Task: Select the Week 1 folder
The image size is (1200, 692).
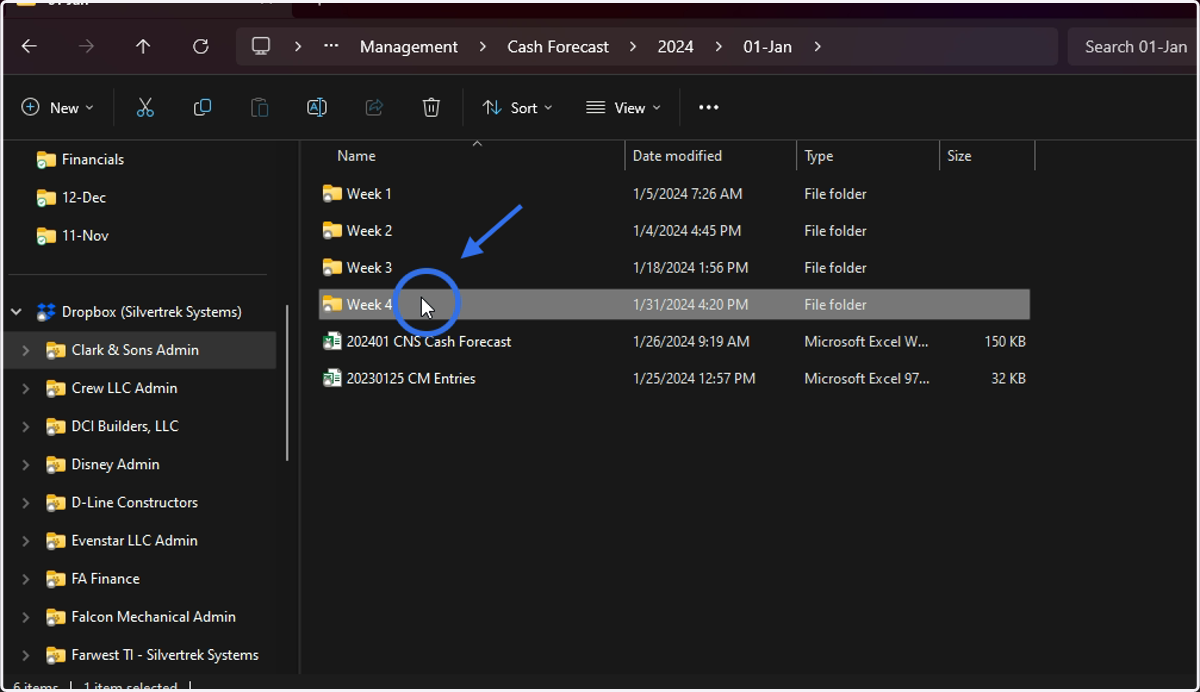Action: [674, 194]
